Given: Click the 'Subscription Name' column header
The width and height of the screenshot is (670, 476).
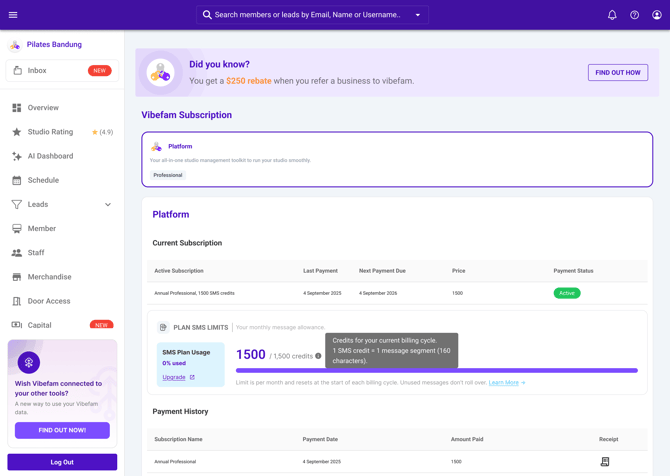Looking at the screenshot, I should [x=178, y=439].
